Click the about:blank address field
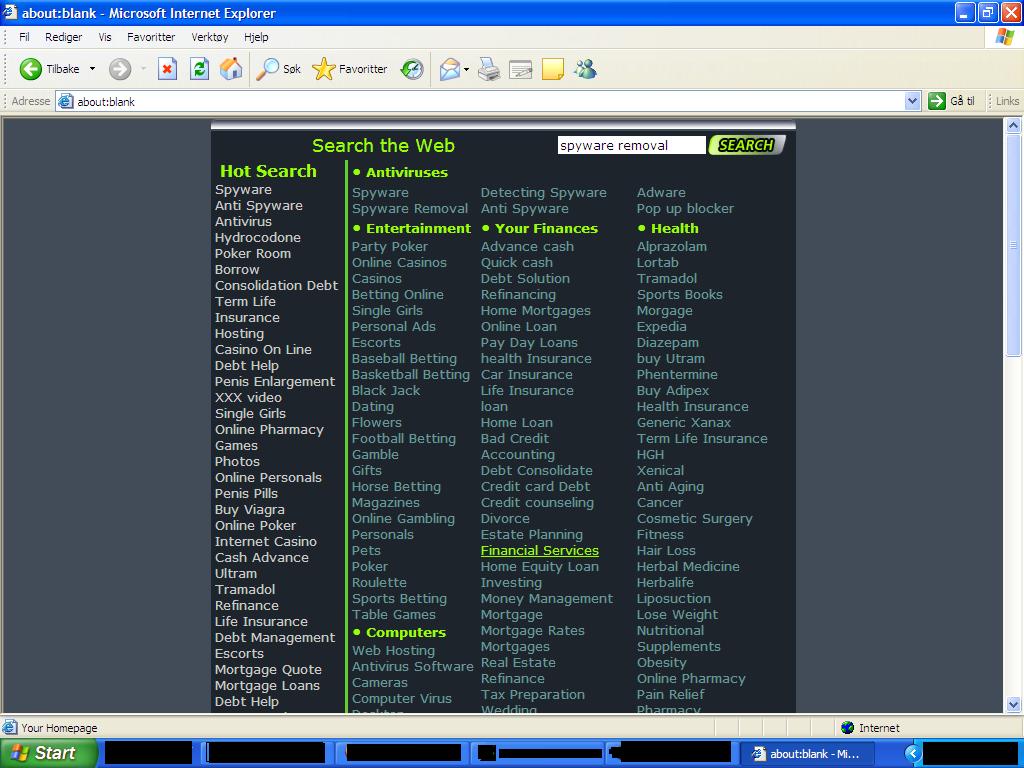Screen dimensions: 1024x768 pos(482,101)
